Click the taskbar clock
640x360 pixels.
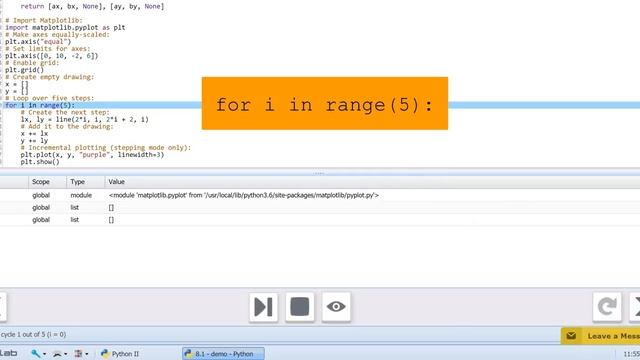tap(631, 354)
